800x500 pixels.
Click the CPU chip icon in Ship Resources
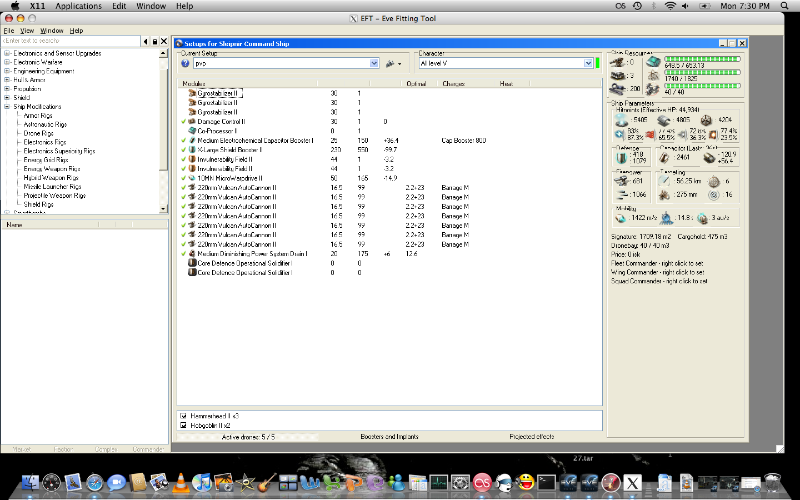click(653, 62)
